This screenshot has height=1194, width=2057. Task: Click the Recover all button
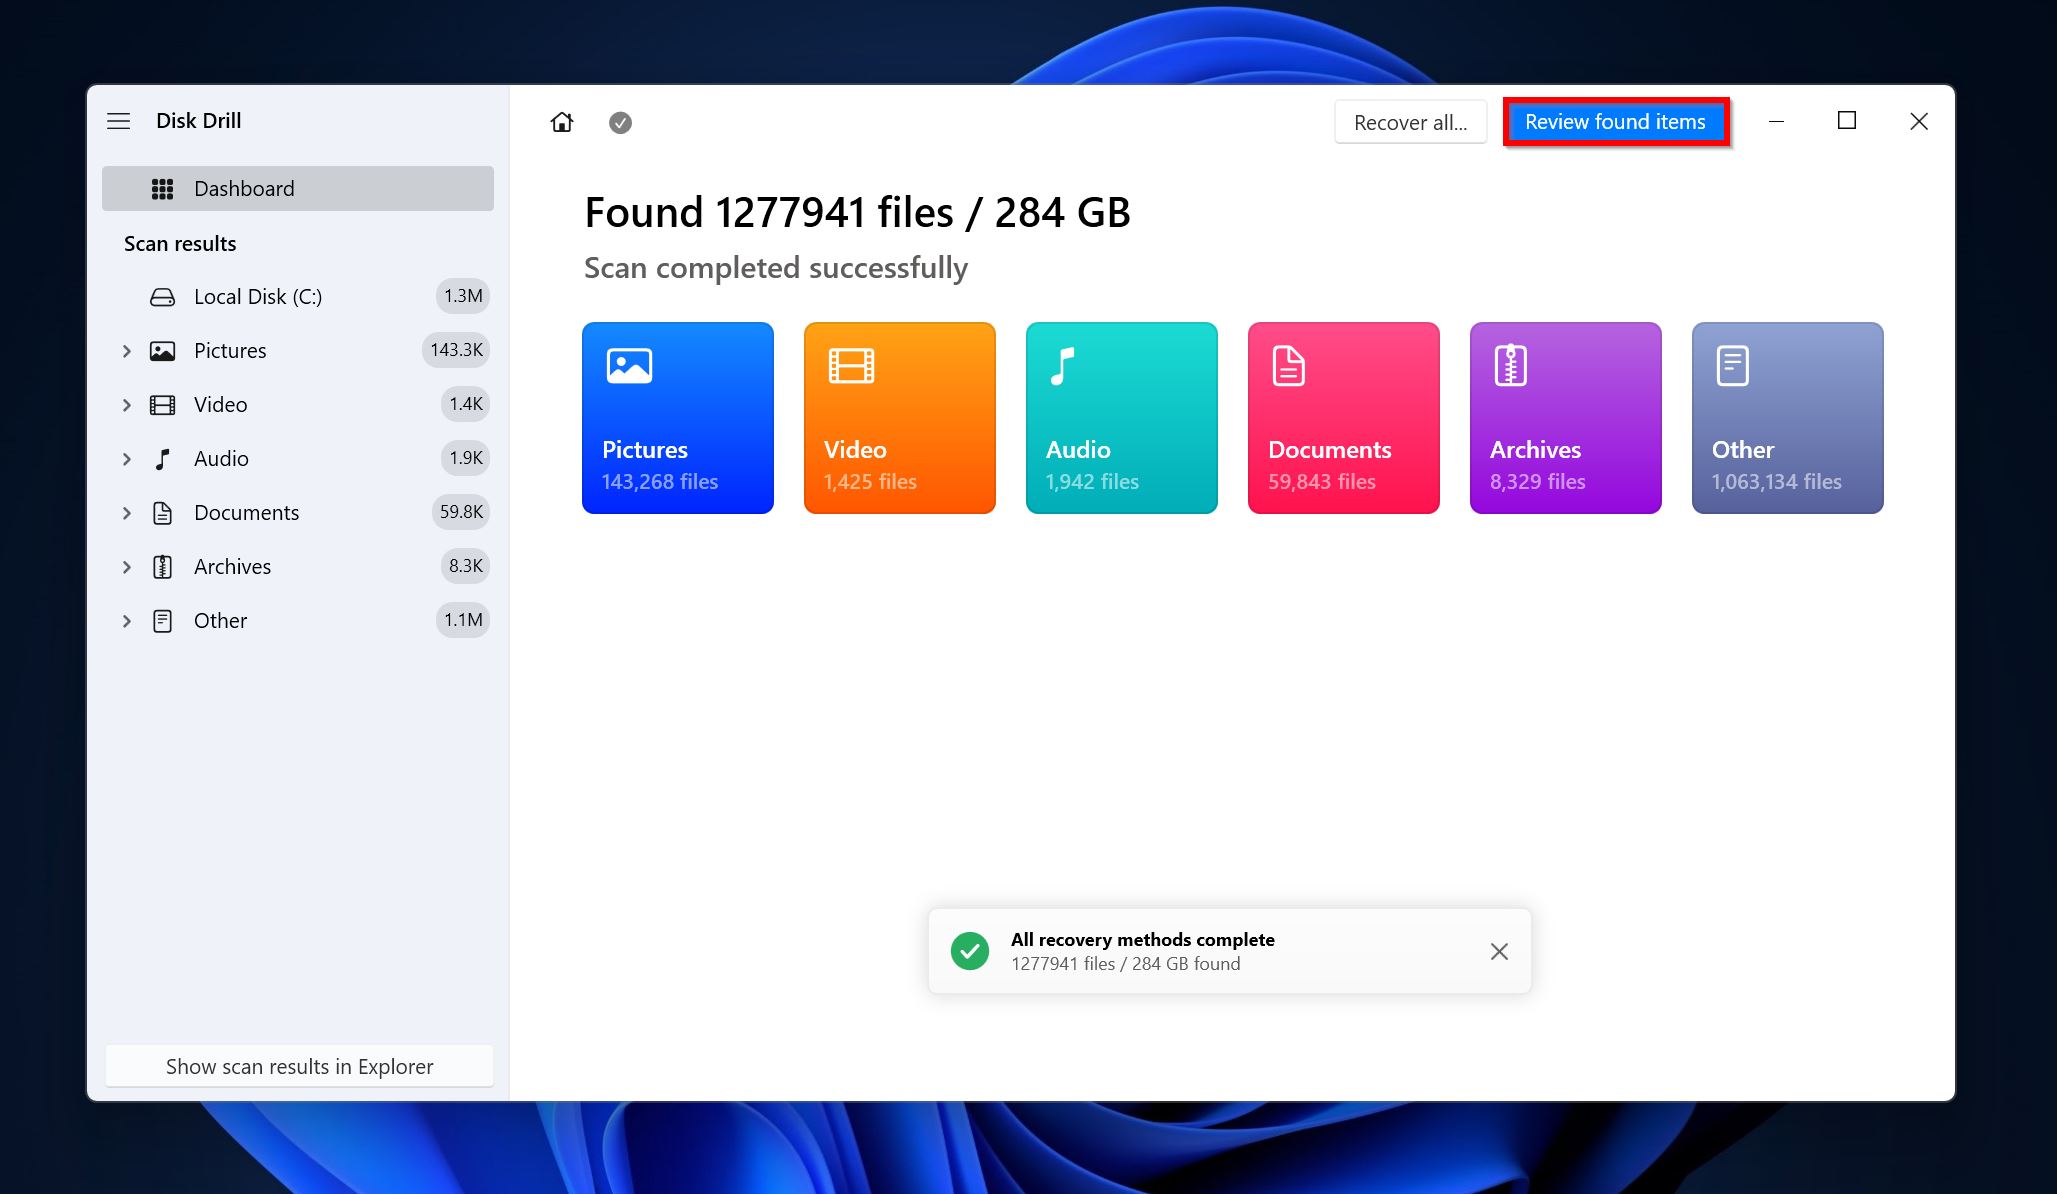tap(1409, 121)
